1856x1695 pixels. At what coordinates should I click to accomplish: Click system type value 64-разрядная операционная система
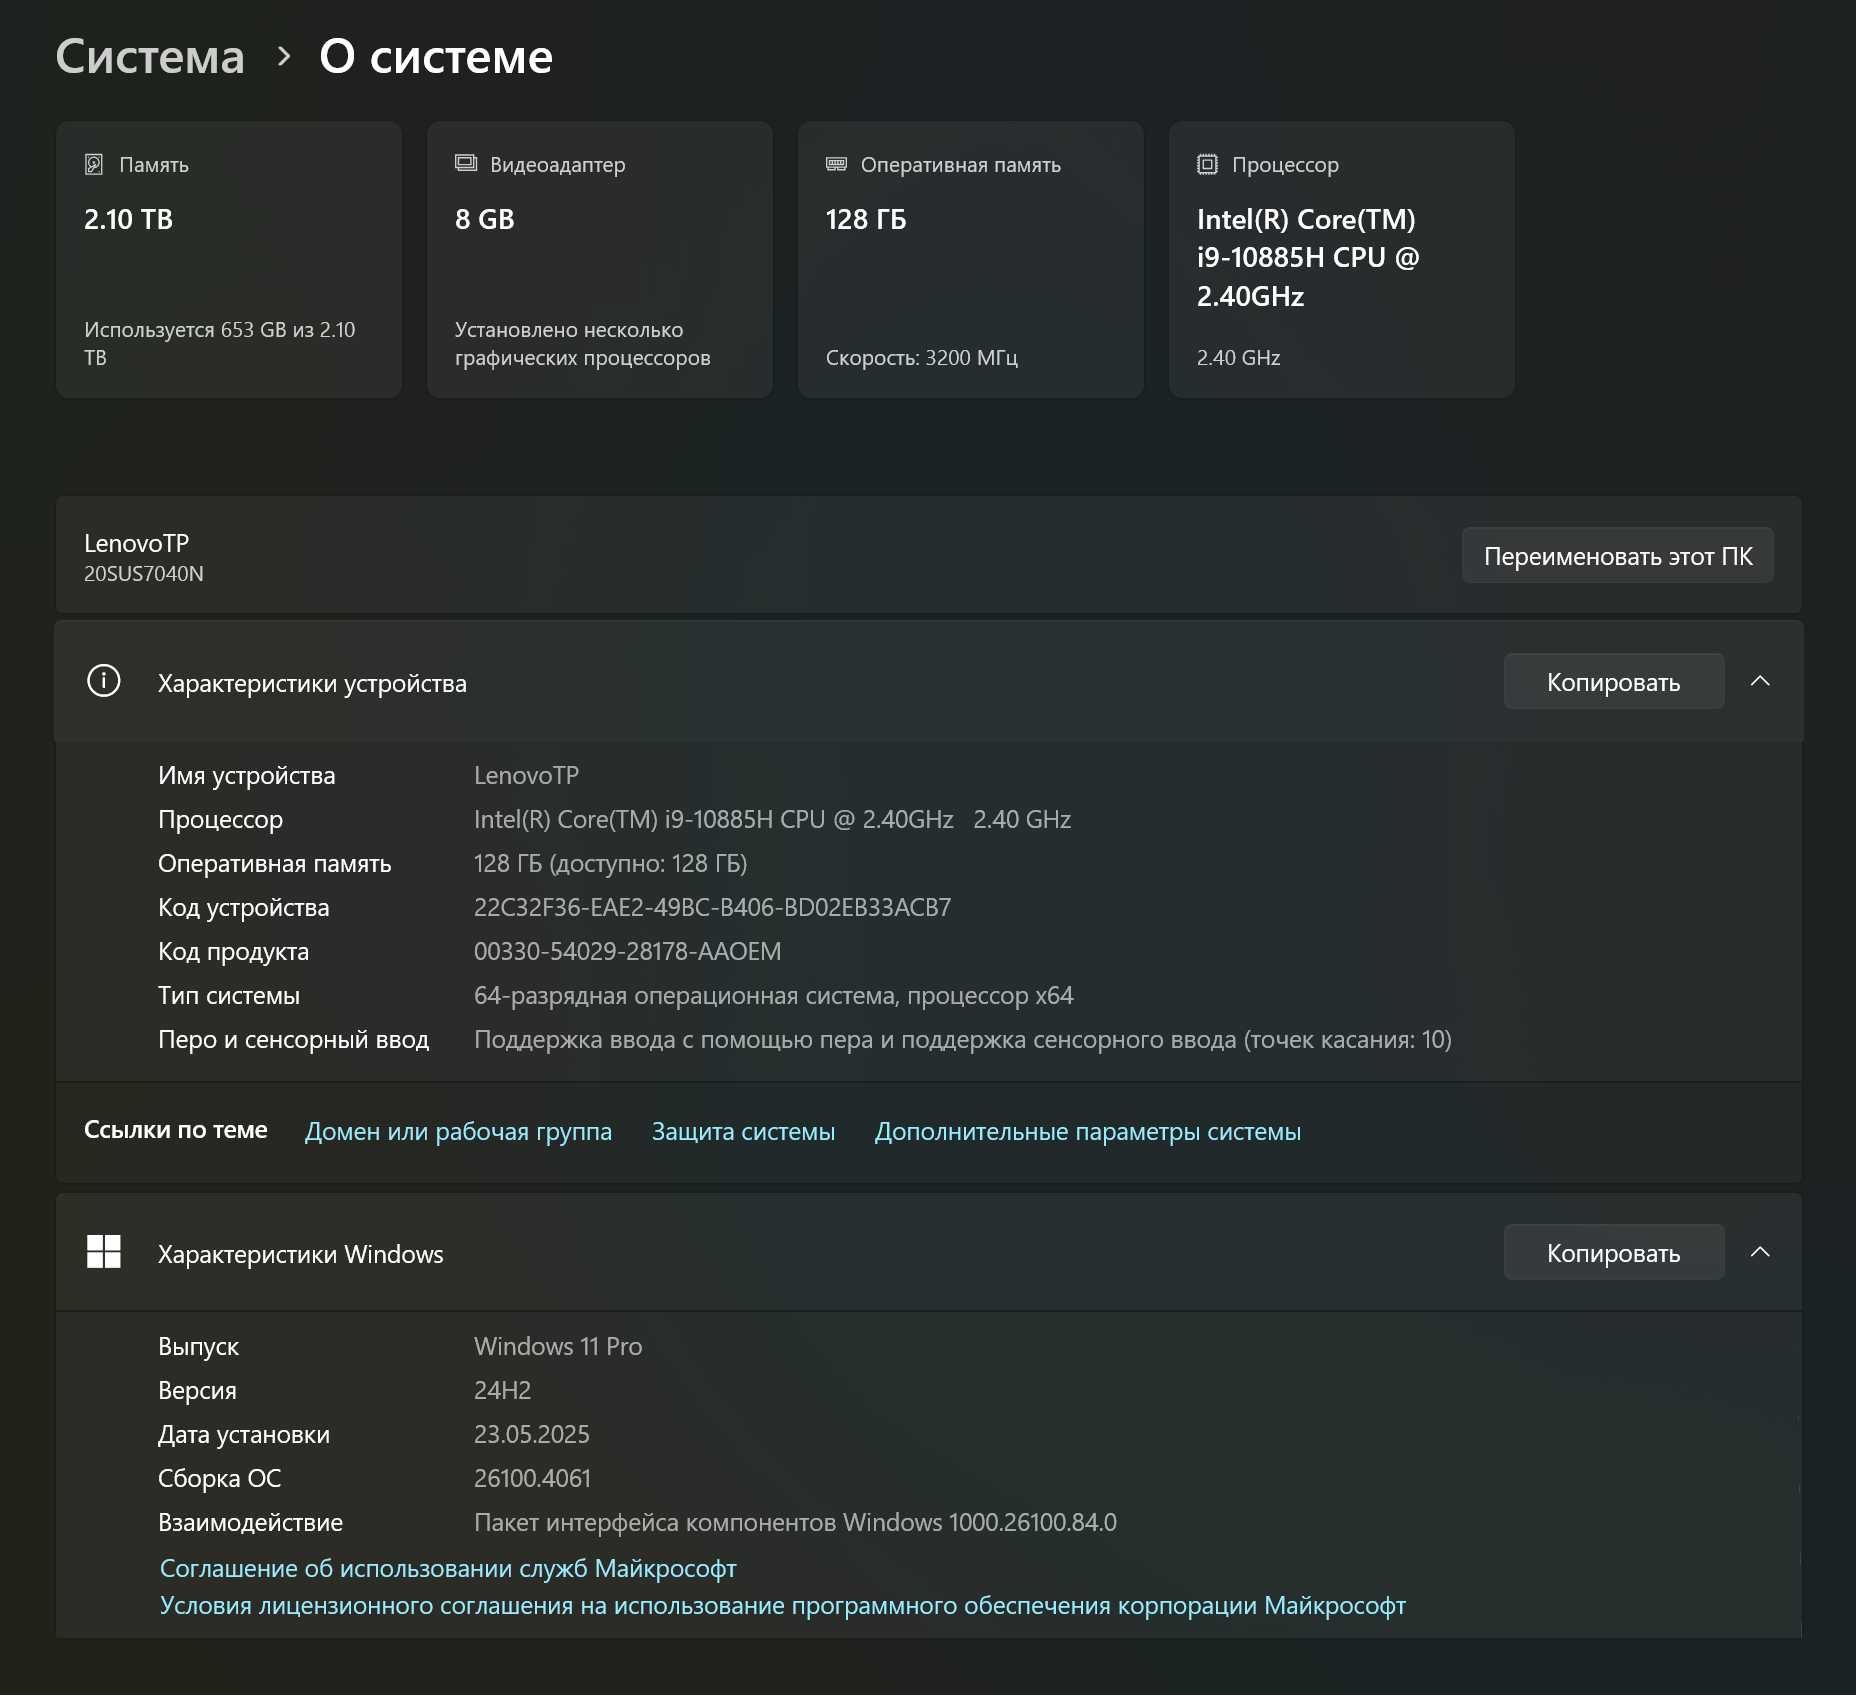coord(773,995)
